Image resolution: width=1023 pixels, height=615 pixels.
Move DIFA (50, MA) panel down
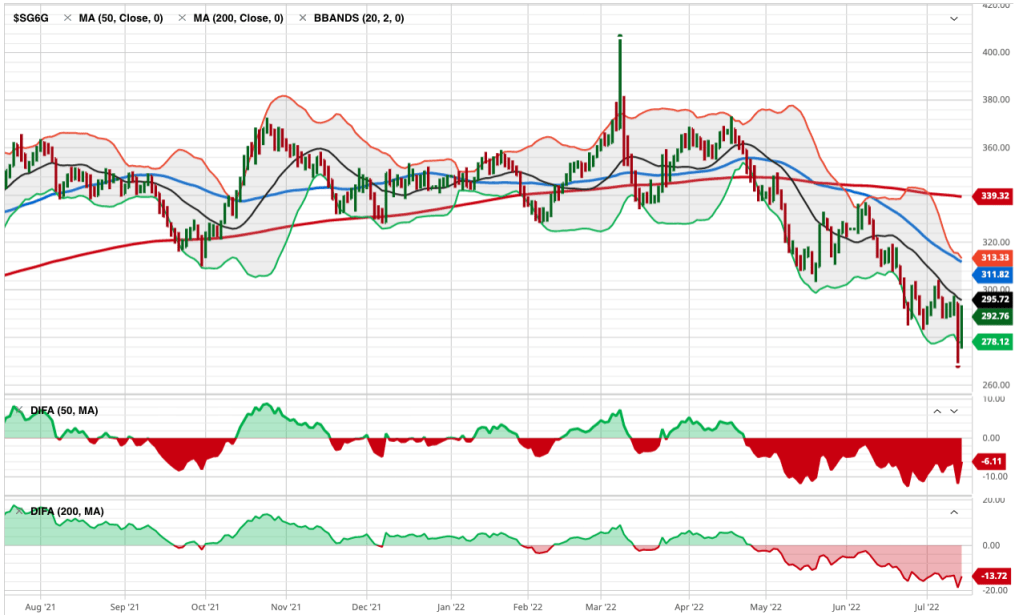[954, 411]
